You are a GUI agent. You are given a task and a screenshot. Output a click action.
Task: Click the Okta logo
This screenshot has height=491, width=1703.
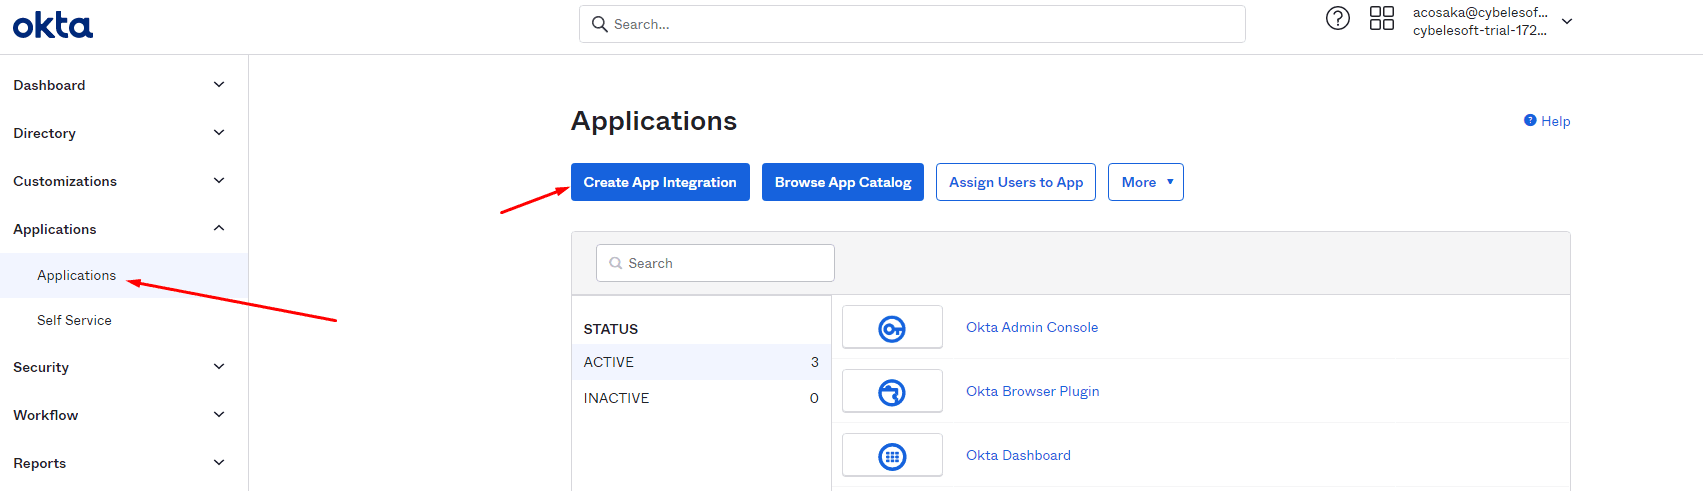point(53,25)
